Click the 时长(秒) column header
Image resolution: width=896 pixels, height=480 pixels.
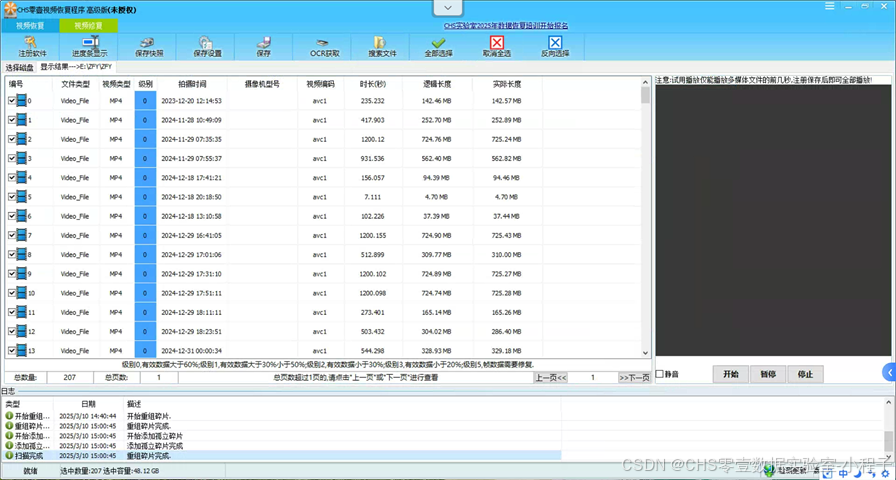tap(373, 84)
